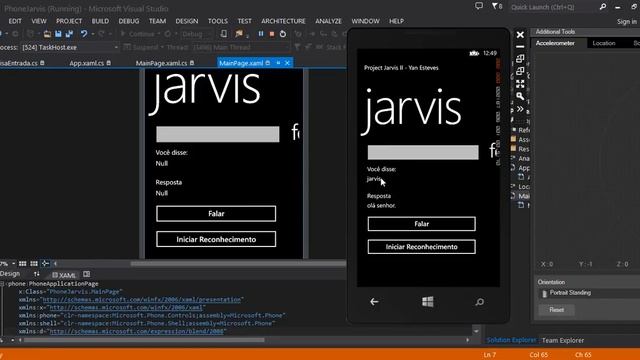The image size is (640, 360).
Task: Select the Design pane tab
Action: coord(10,274)
